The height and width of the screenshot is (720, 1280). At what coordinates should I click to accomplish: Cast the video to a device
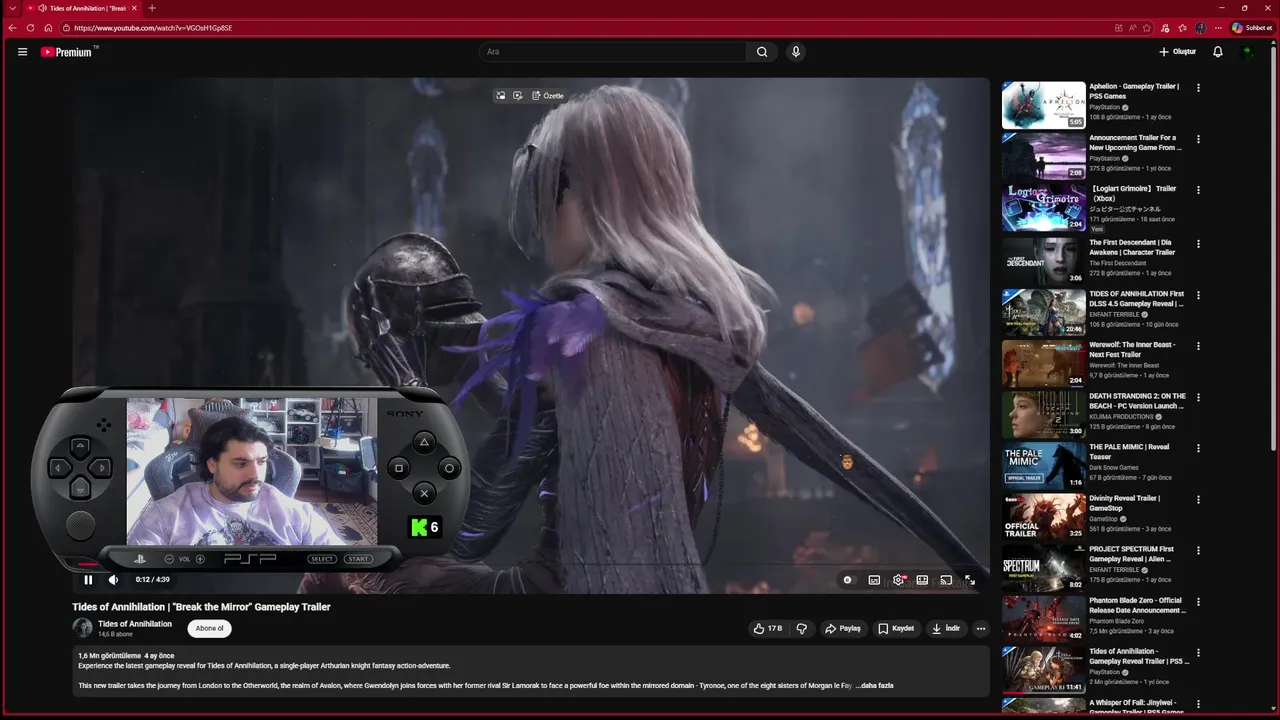pyautogui.click(x=946, y=580)
